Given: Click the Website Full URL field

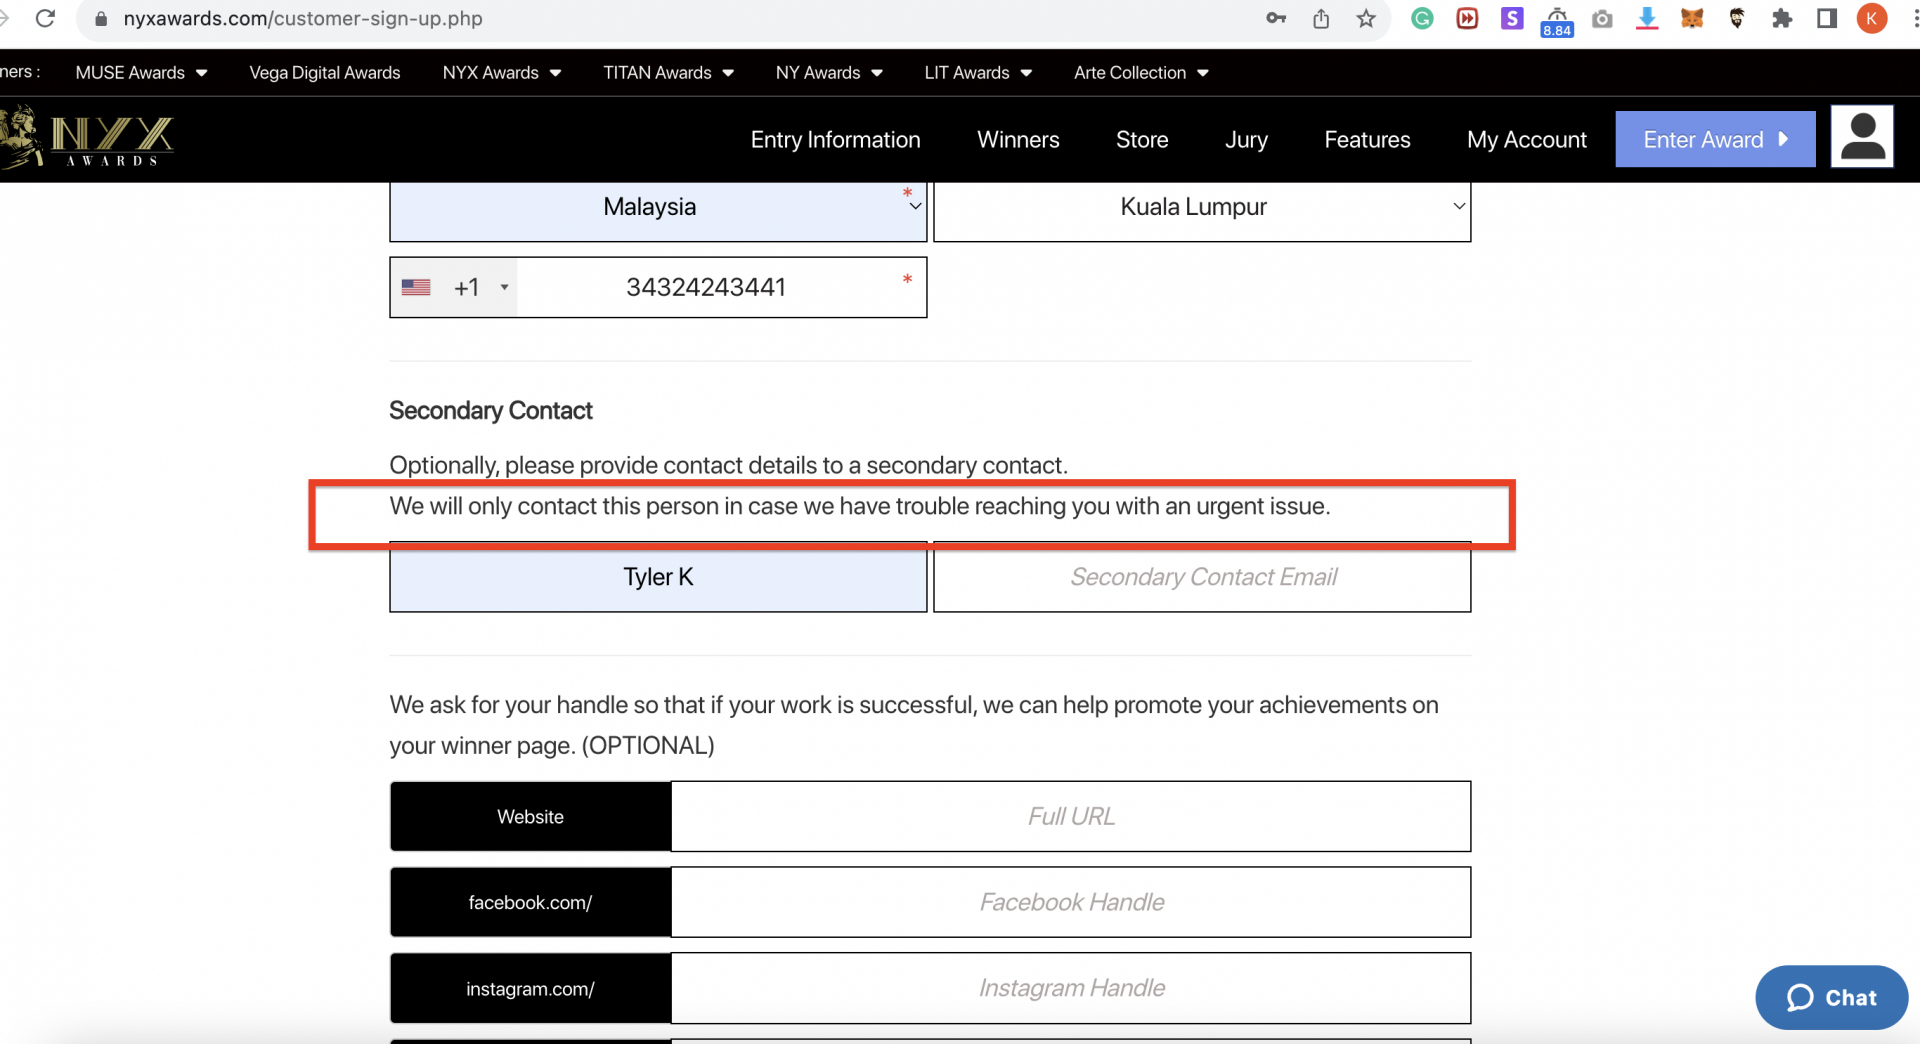Looking at the screenshot, I should coord(1071,816).
